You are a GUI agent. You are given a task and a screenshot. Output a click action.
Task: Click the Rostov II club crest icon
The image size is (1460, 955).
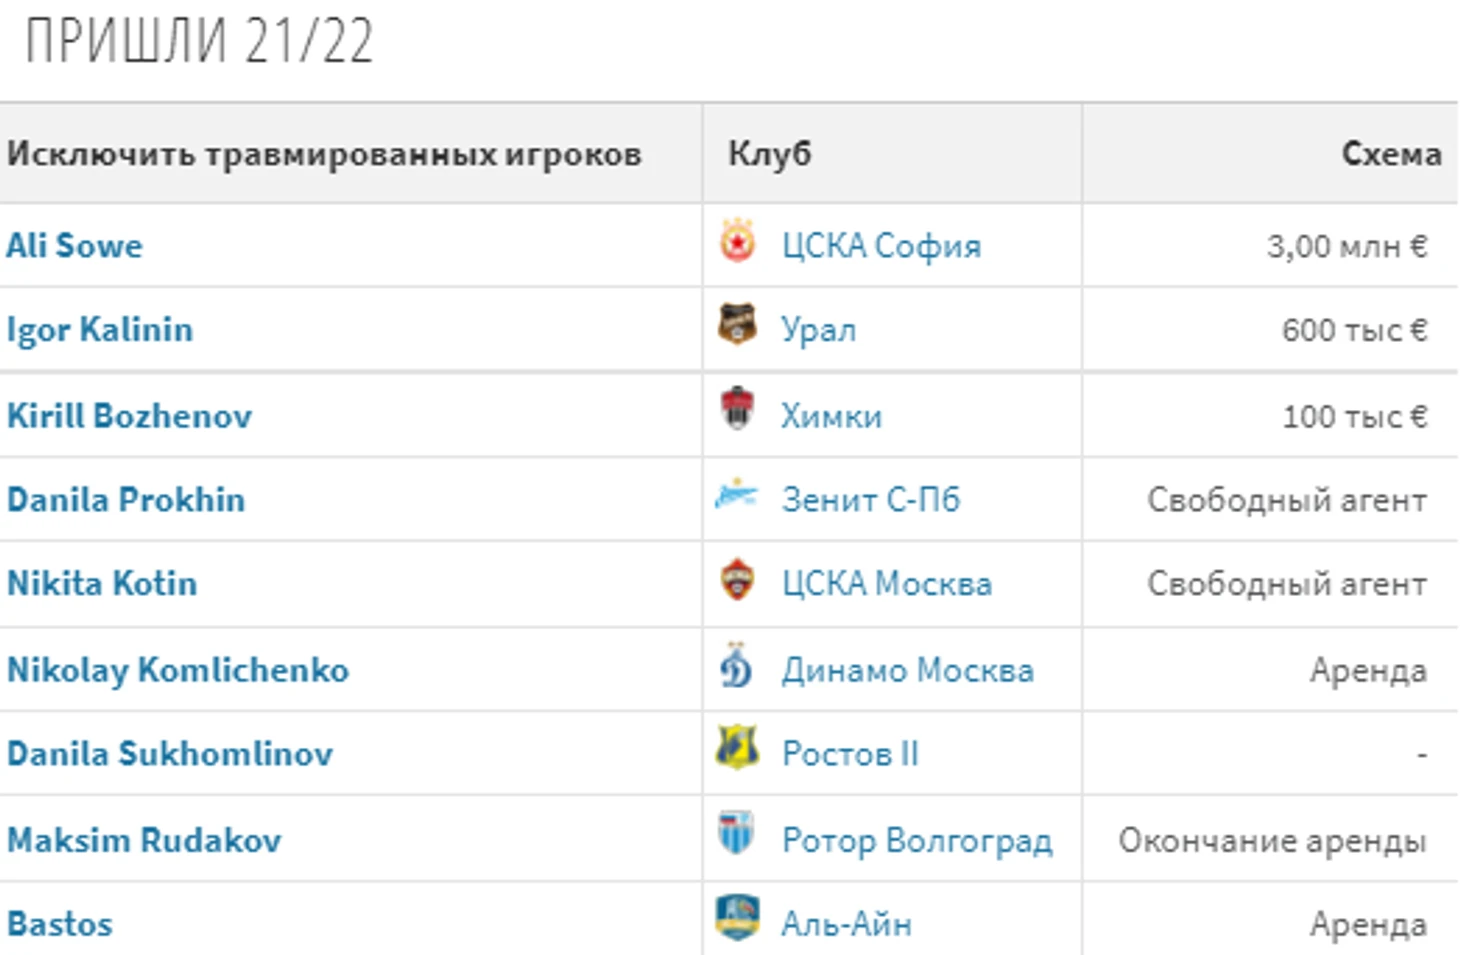[x=738, y=749]
